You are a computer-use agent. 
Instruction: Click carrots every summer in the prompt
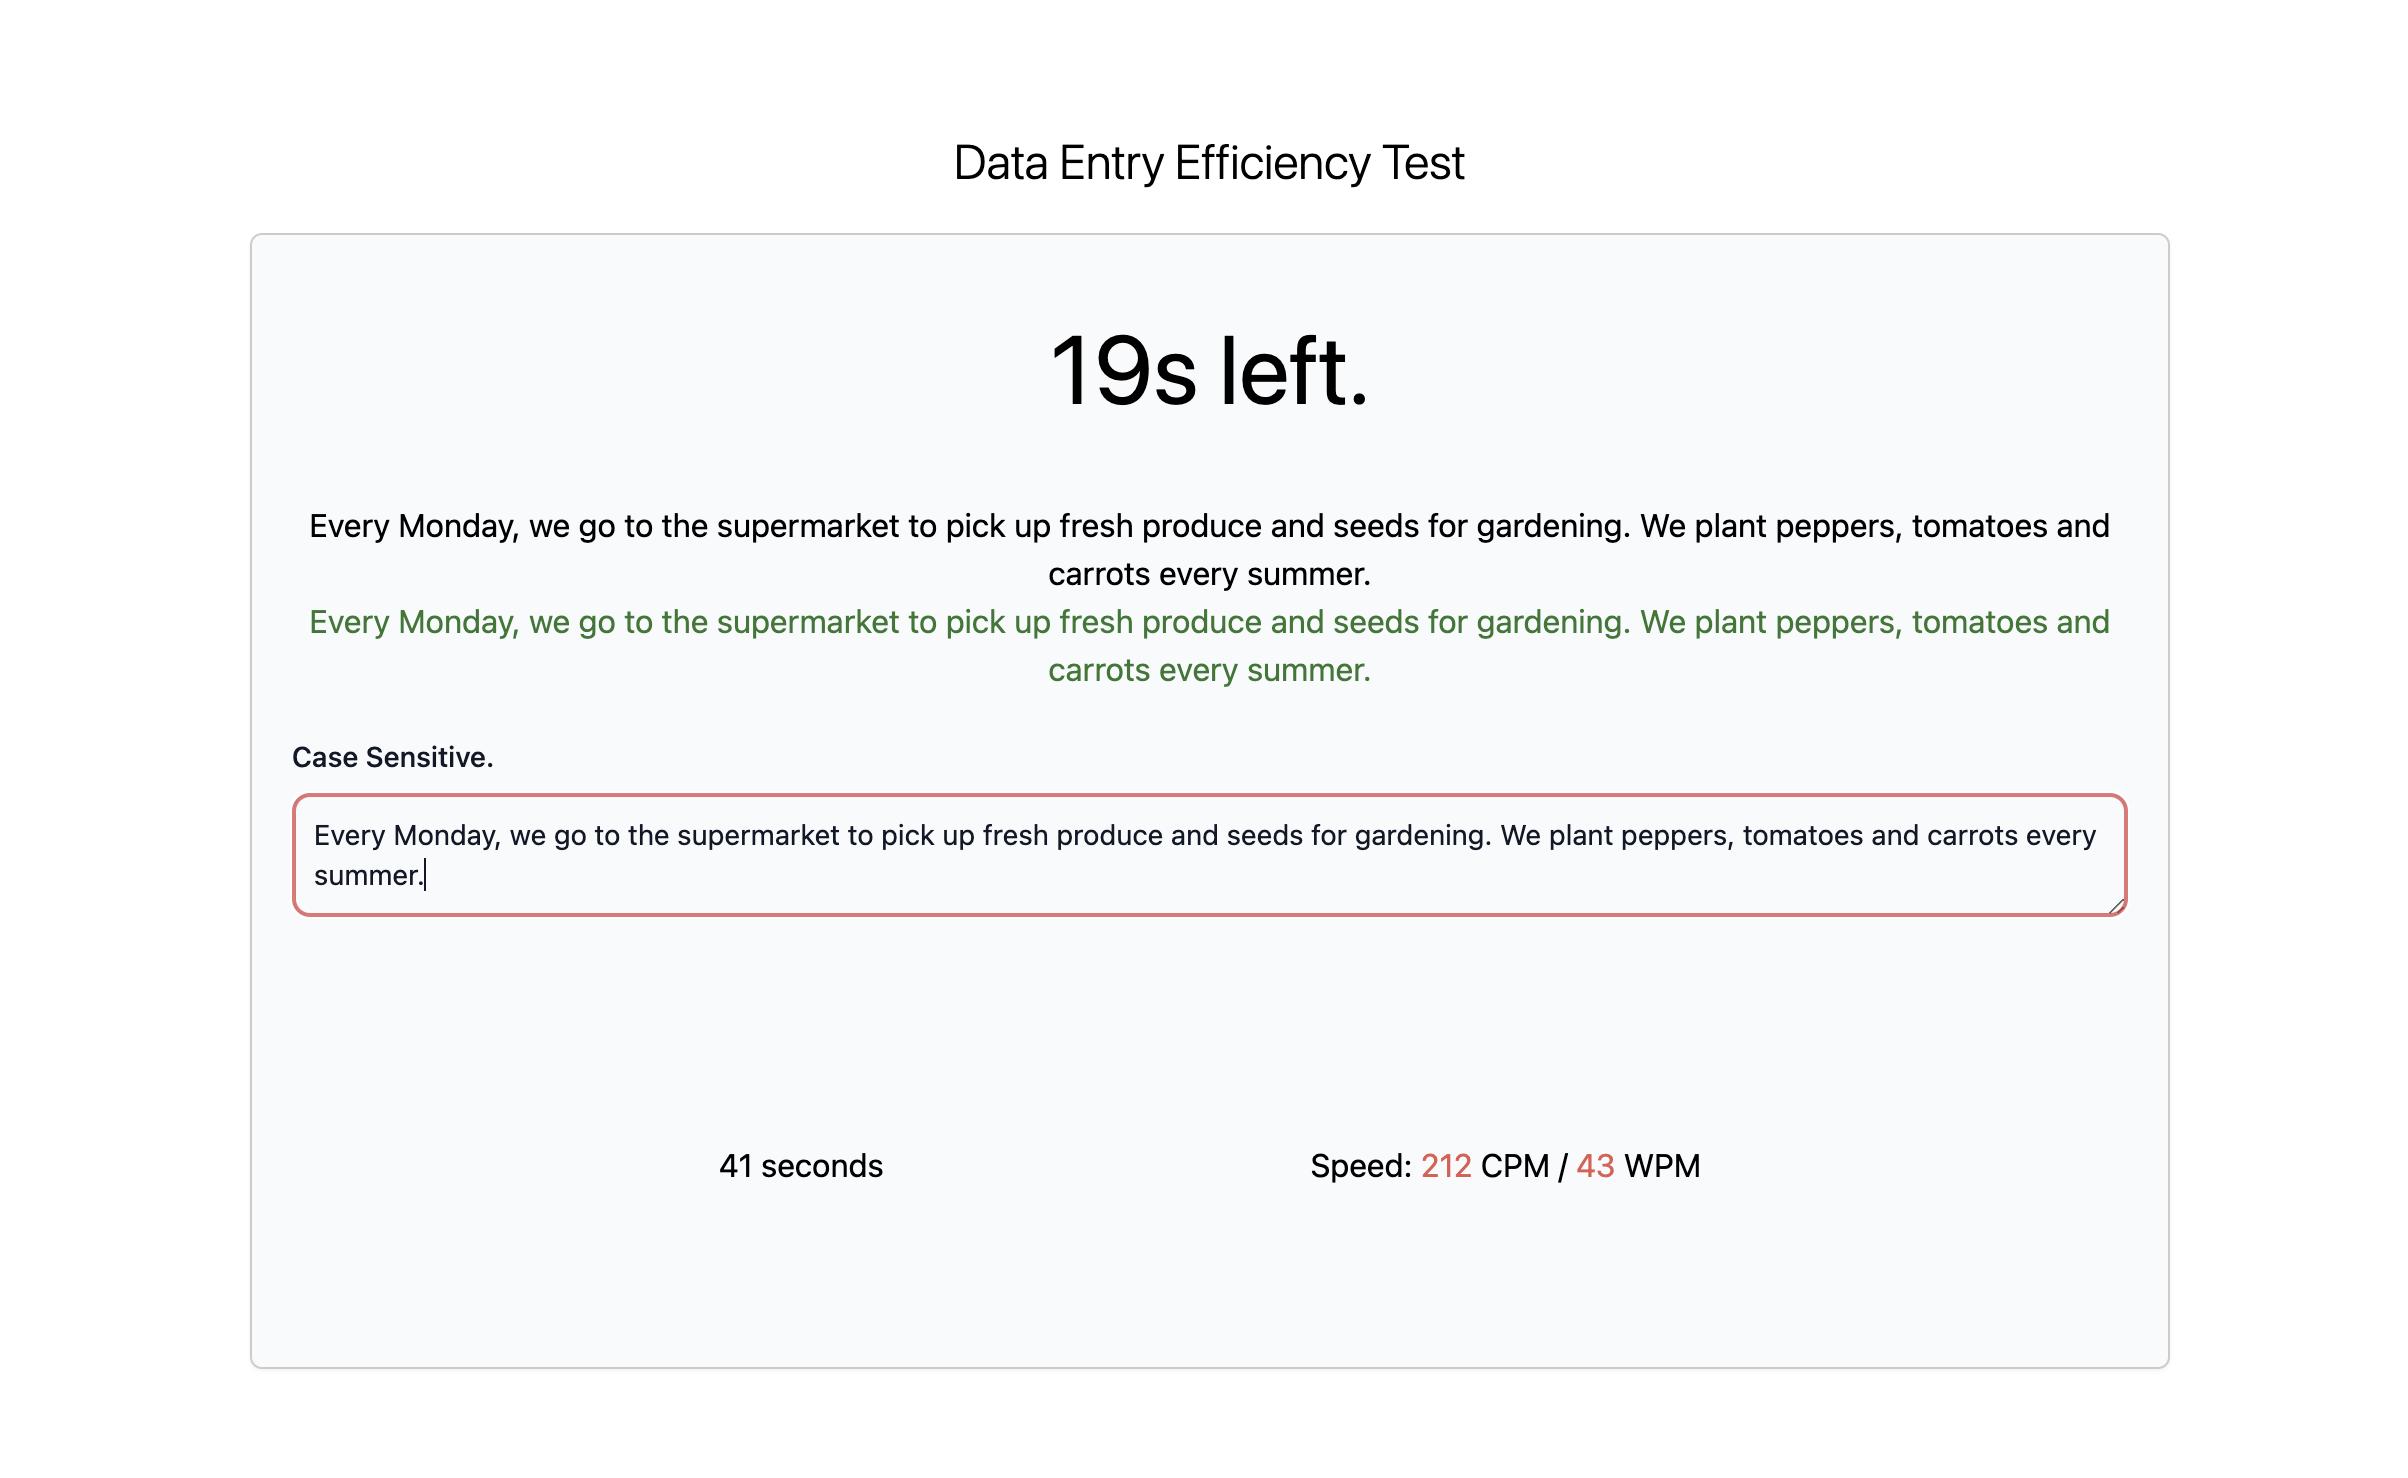[1208, 574]
